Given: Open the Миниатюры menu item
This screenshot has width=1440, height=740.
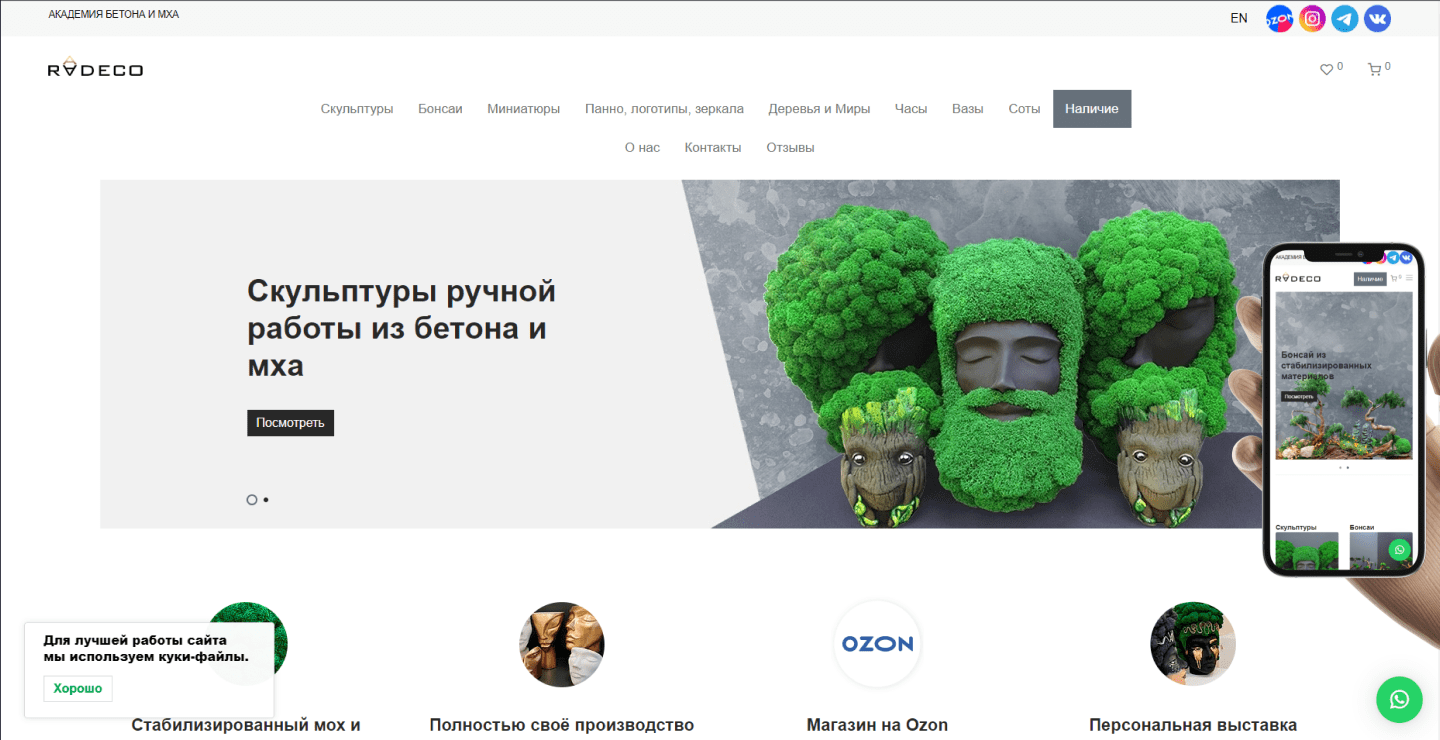Looking at the screenshot, I should tap(523, 109).
